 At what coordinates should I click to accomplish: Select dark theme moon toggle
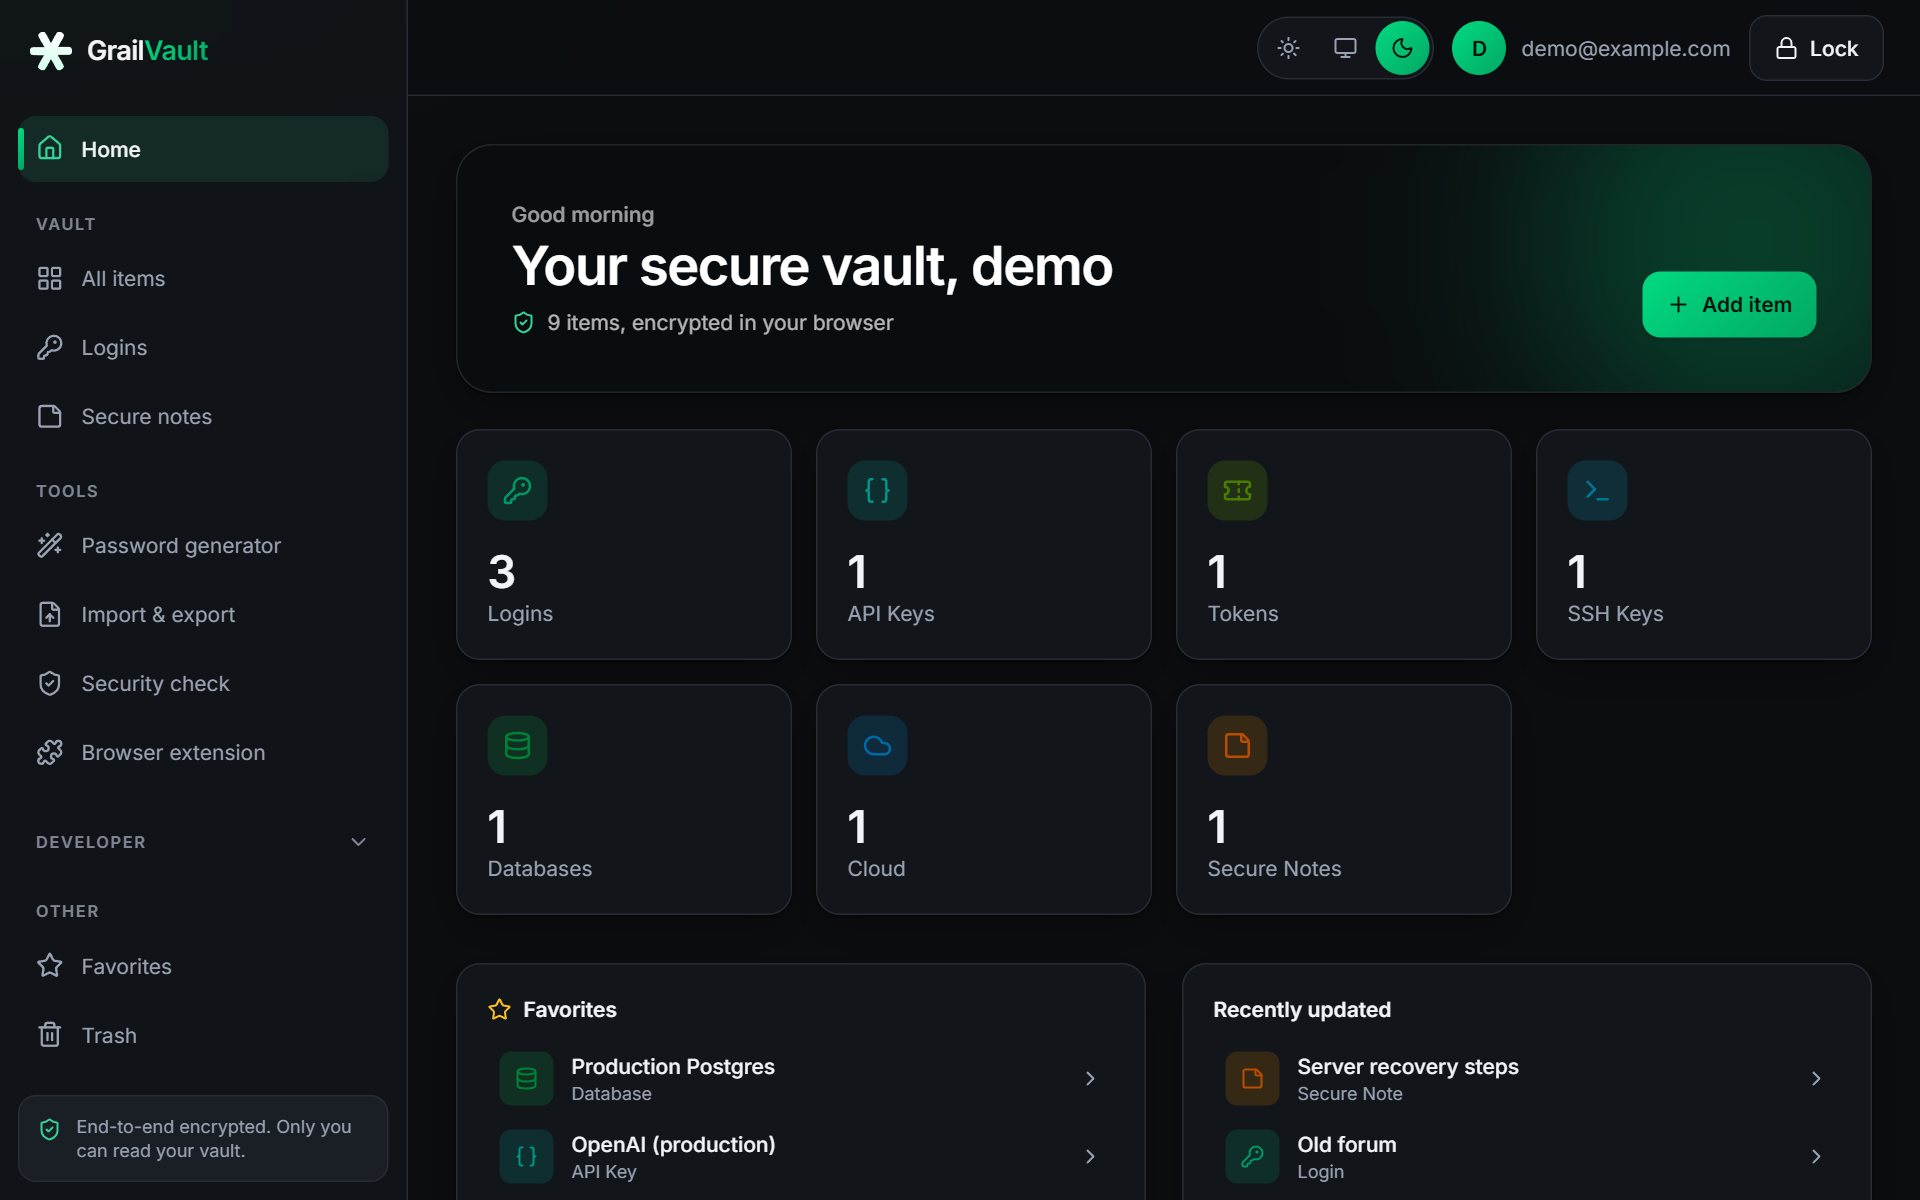click(1402, 48)
